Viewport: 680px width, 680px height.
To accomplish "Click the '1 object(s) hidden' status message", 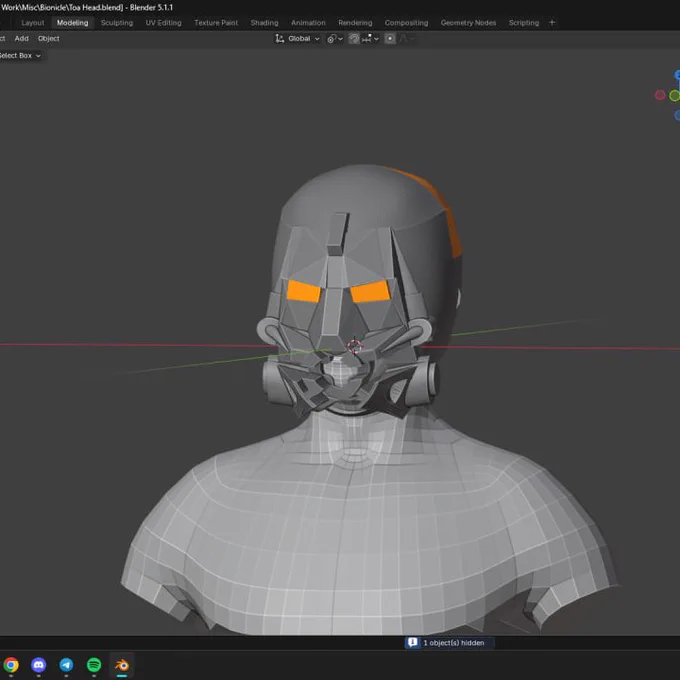I will (454, 643).
